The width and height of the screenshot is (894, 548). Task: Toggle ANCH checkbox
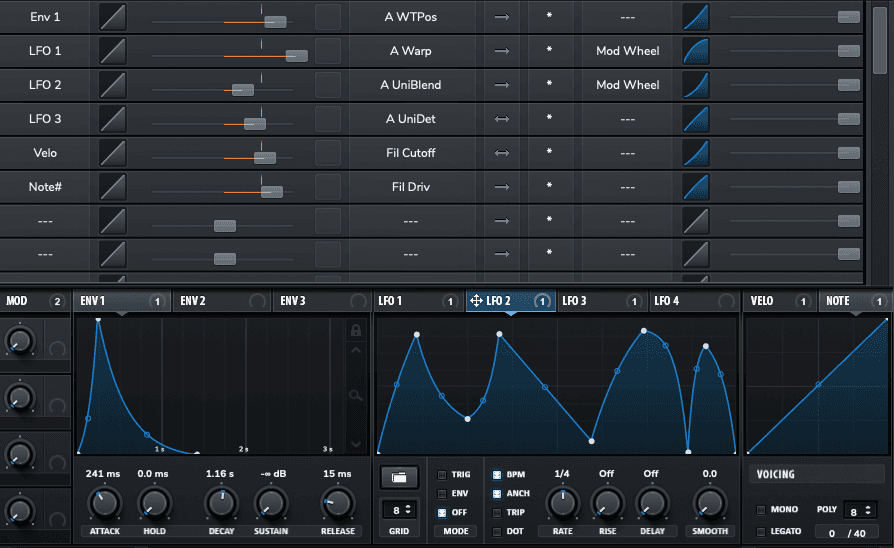[x=497, y=493]
